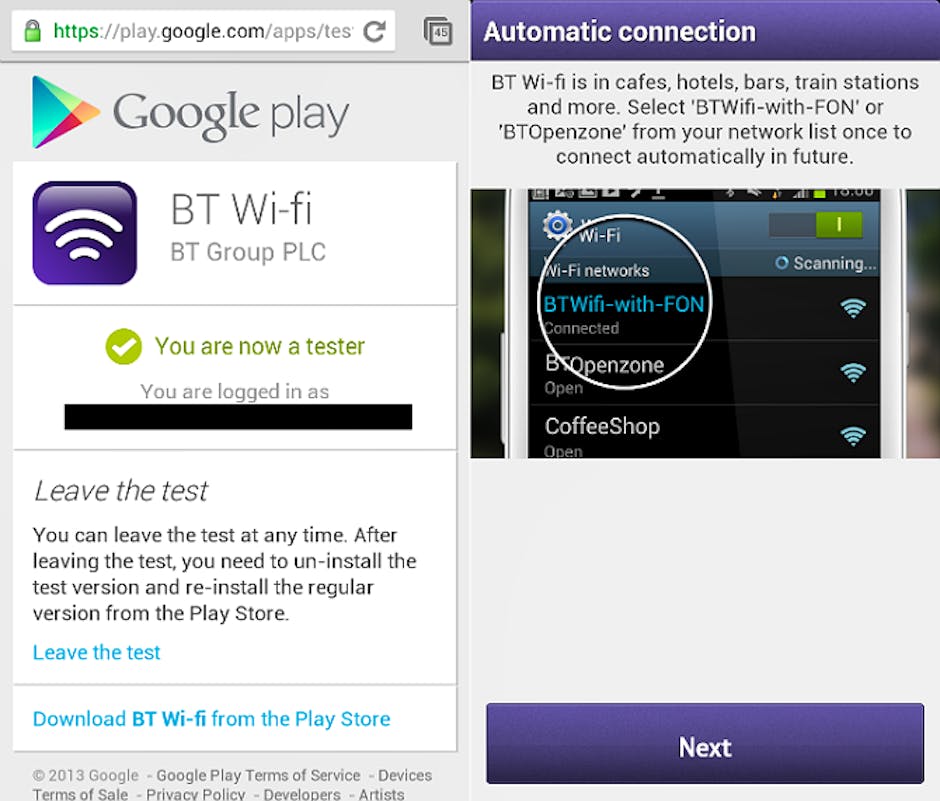940x801 pixels.
Task: Click the Google Play triangle logo
Action: click(65, 112)
